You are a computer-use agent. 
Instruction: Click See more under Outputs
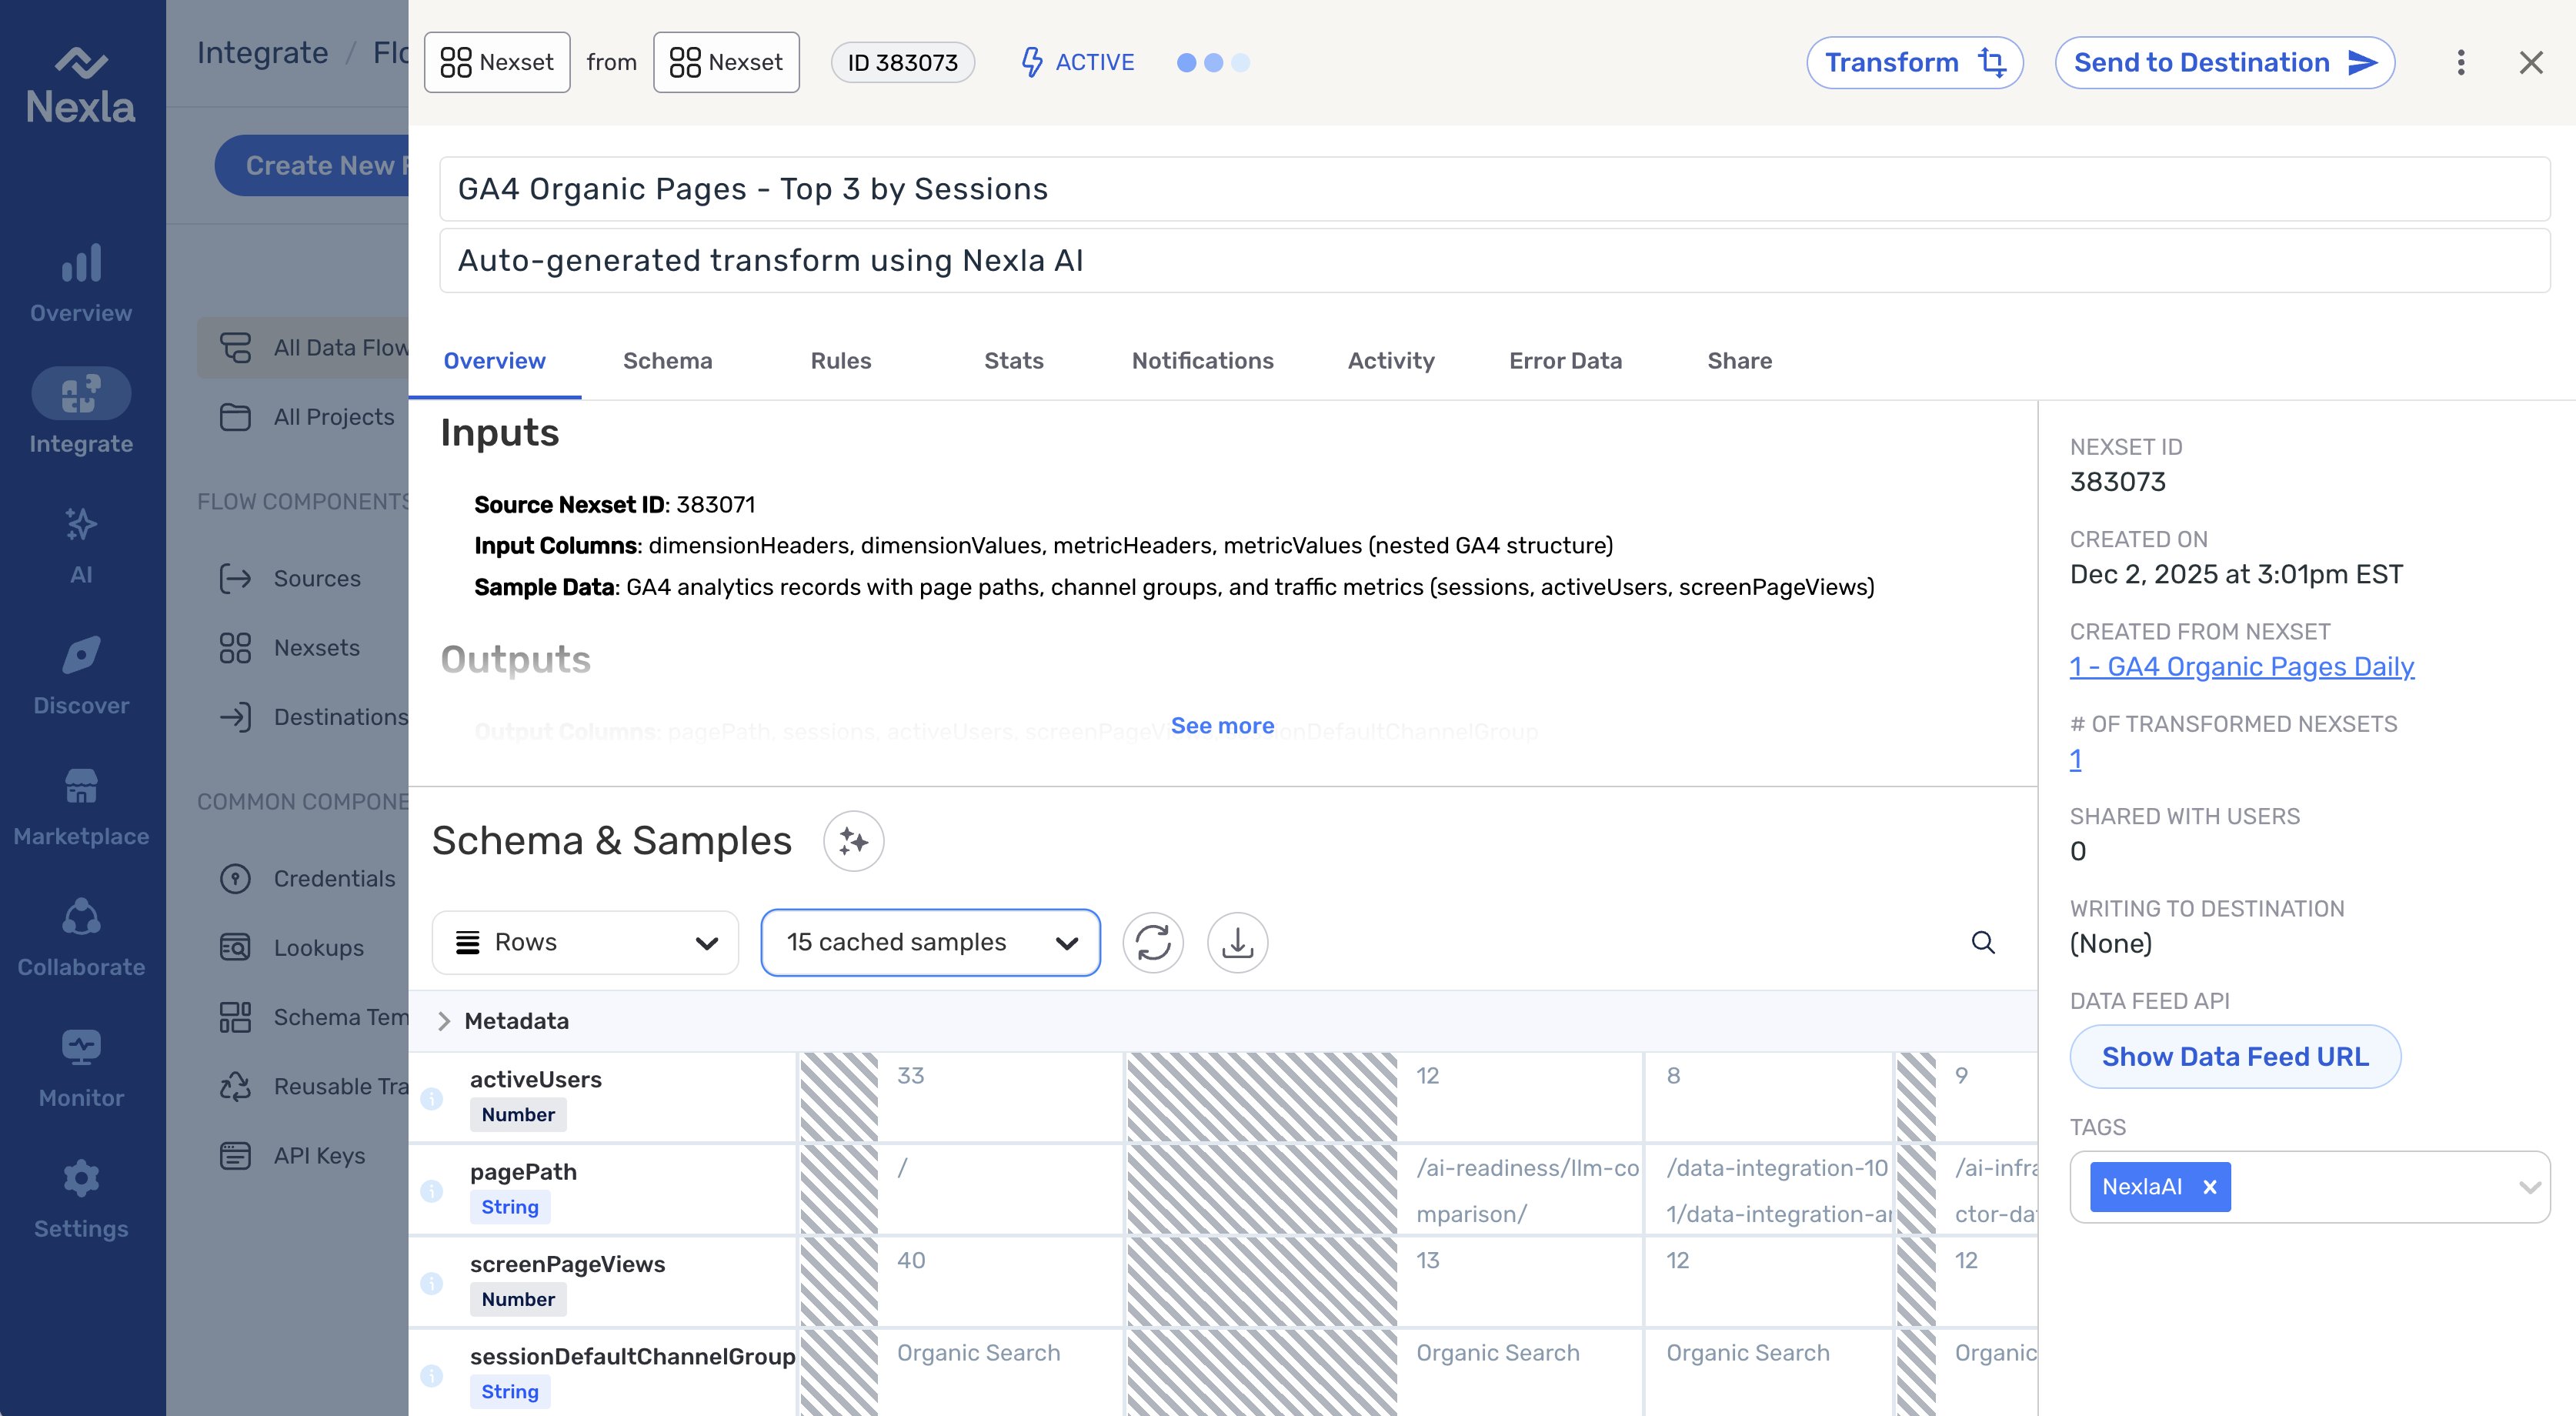point(1222,726)
